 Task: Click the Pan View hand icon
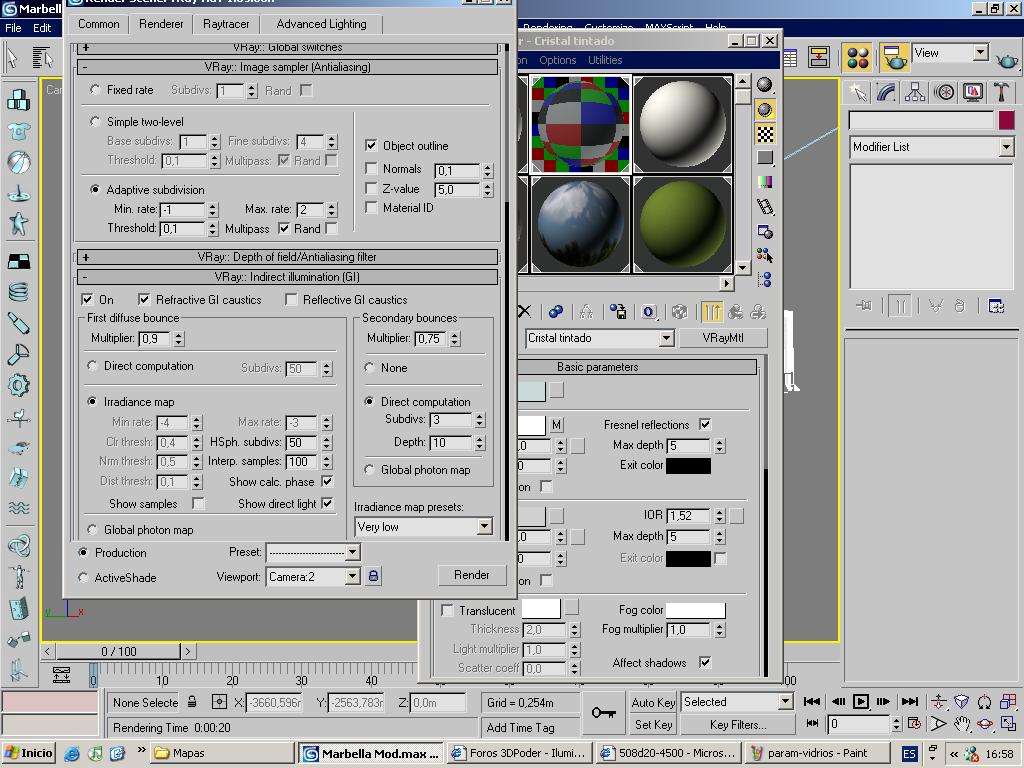tap(961, 724)
